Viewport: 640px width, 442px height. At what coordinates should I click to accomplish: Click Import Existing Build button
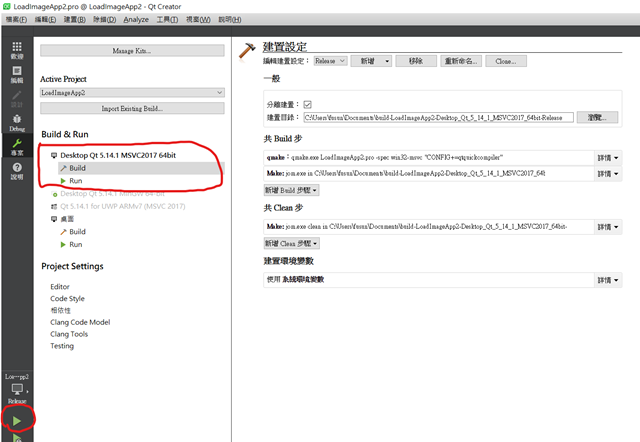pyautogui.click(x=132, y=109)
